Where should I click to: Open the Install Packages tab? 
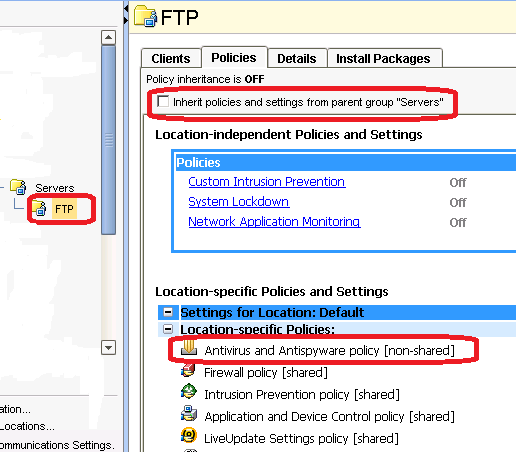click(383, 58)
